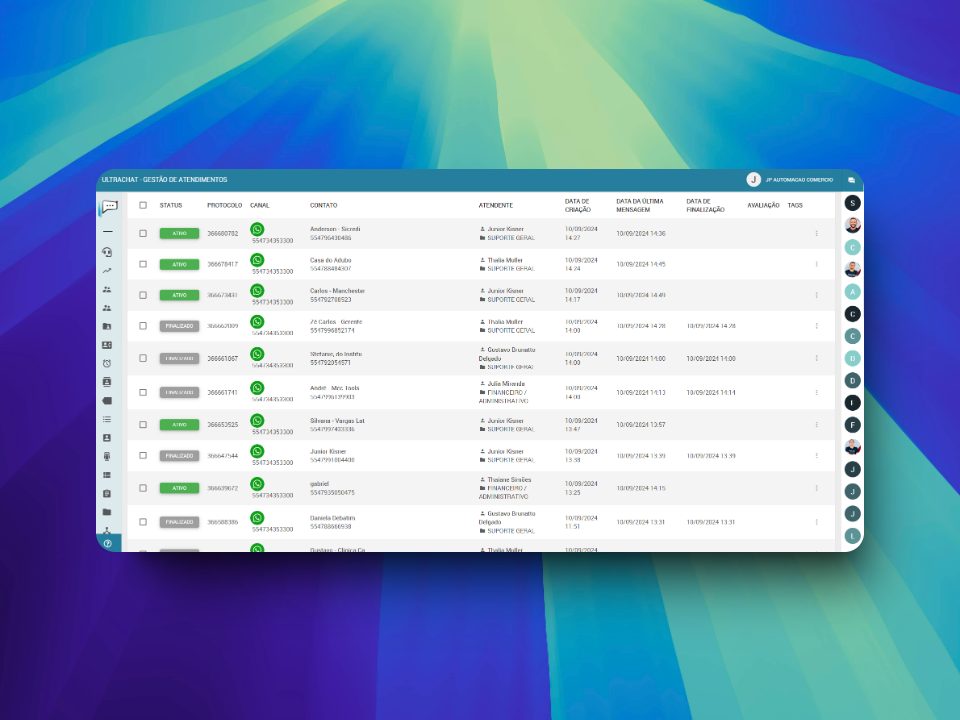Click WhatsApp icon in Anderson - Sicredi row
Viewport: 960px width, 720px height.
(x=257, y=229)
